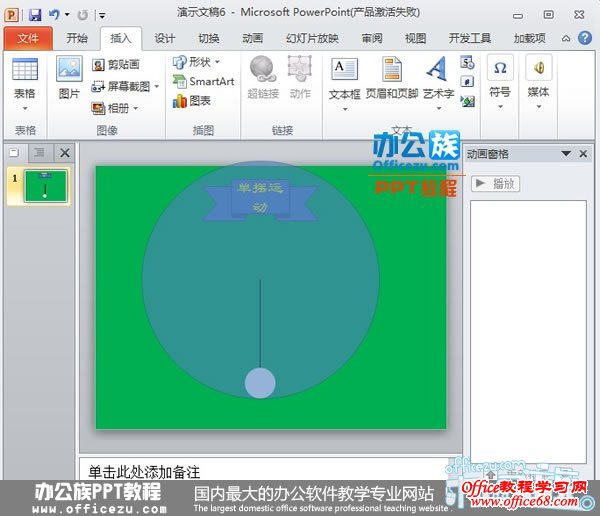Screen dimensions: 600x516
Task: Switch to the 动画 ribbon tab
Action: [x=253, y=38]
